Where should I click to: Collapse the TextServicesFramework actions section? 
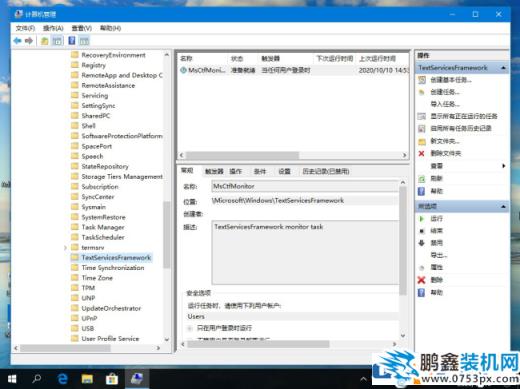[x=503, y=68]
